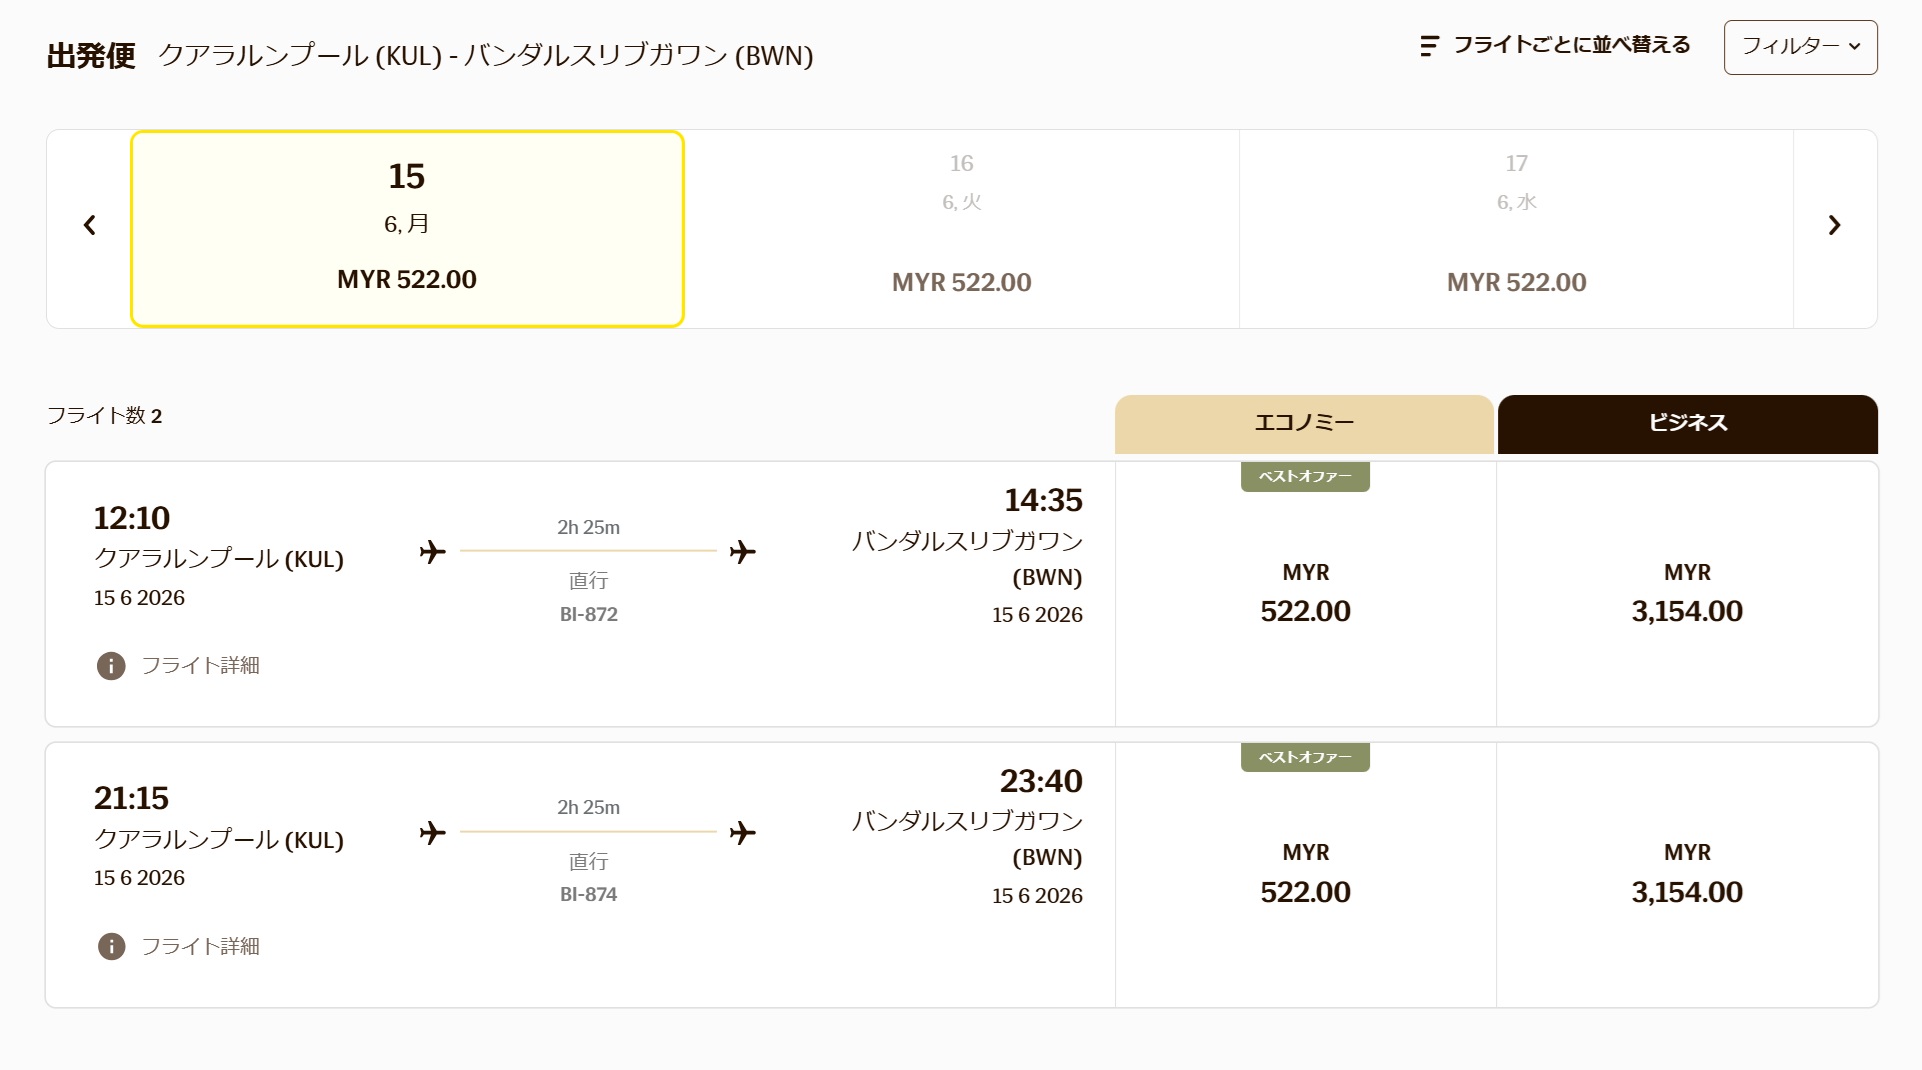The height and width of the screenshot is (1070, 1922).
Task: Go to previous dates with left chevron
Action: tap(90, 226)
